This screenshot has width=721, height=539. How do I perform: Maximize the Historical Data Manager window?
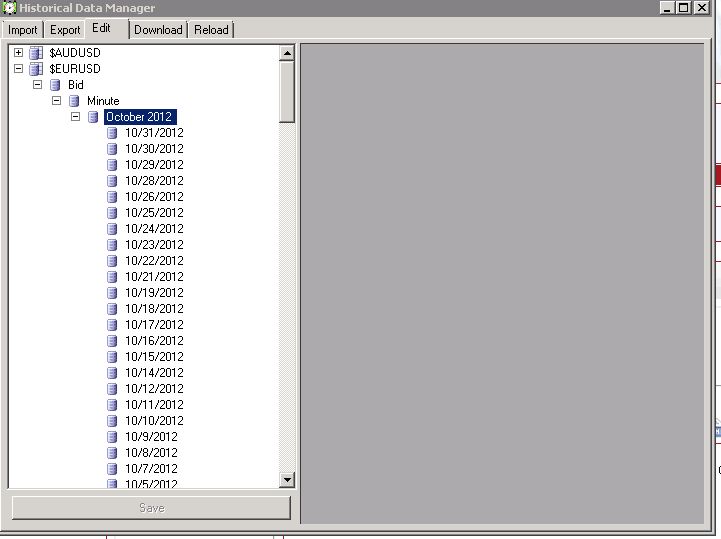[684, 8]
